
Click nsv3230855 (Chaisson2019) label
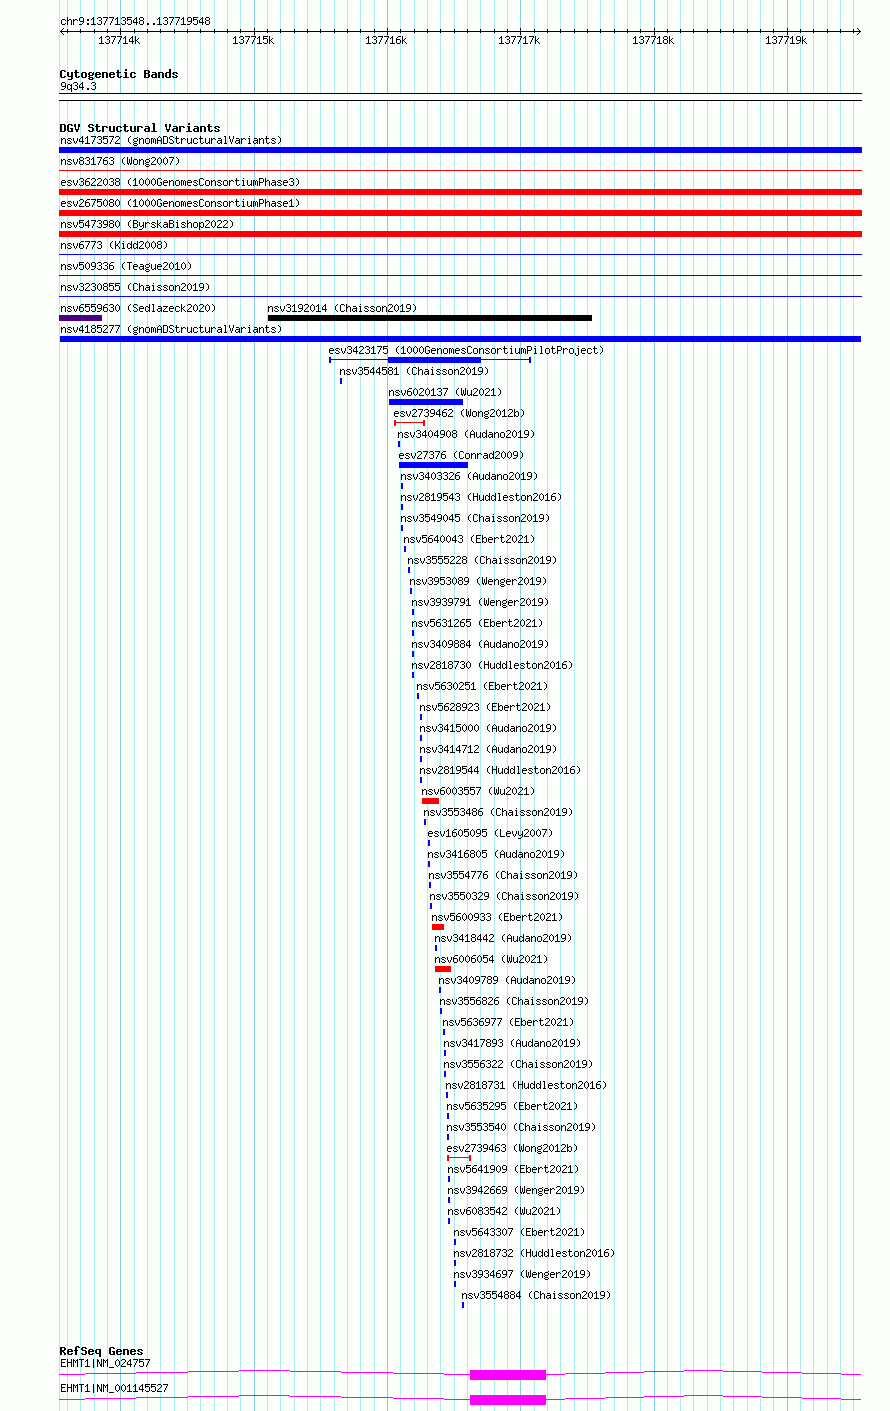coord(135,287)
